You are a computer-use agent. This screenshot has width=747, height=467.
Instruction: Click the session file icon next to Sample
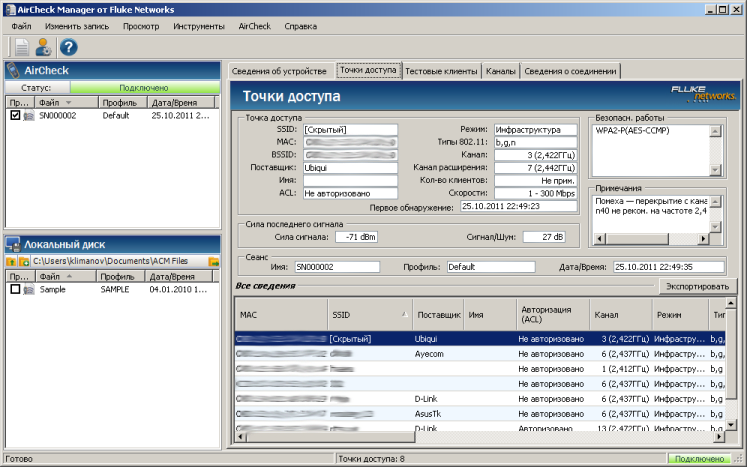click(x=29, y=289)
